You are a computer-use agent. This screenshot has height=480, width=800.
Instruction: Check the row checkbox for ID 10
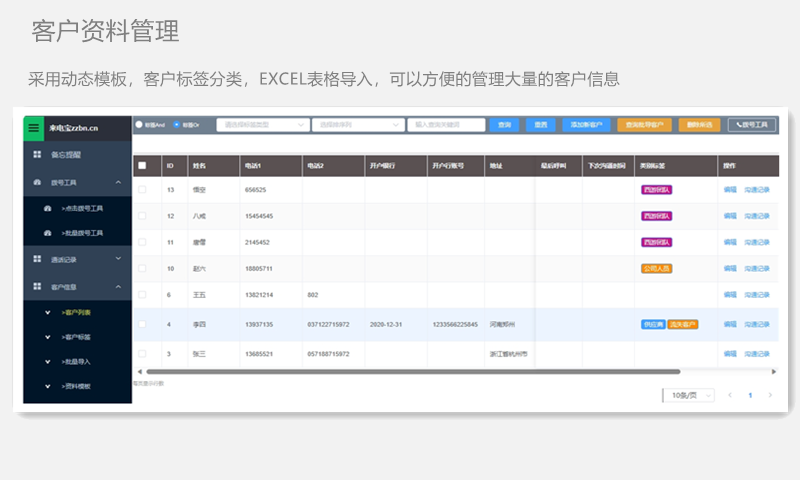(x=142, y=268)
